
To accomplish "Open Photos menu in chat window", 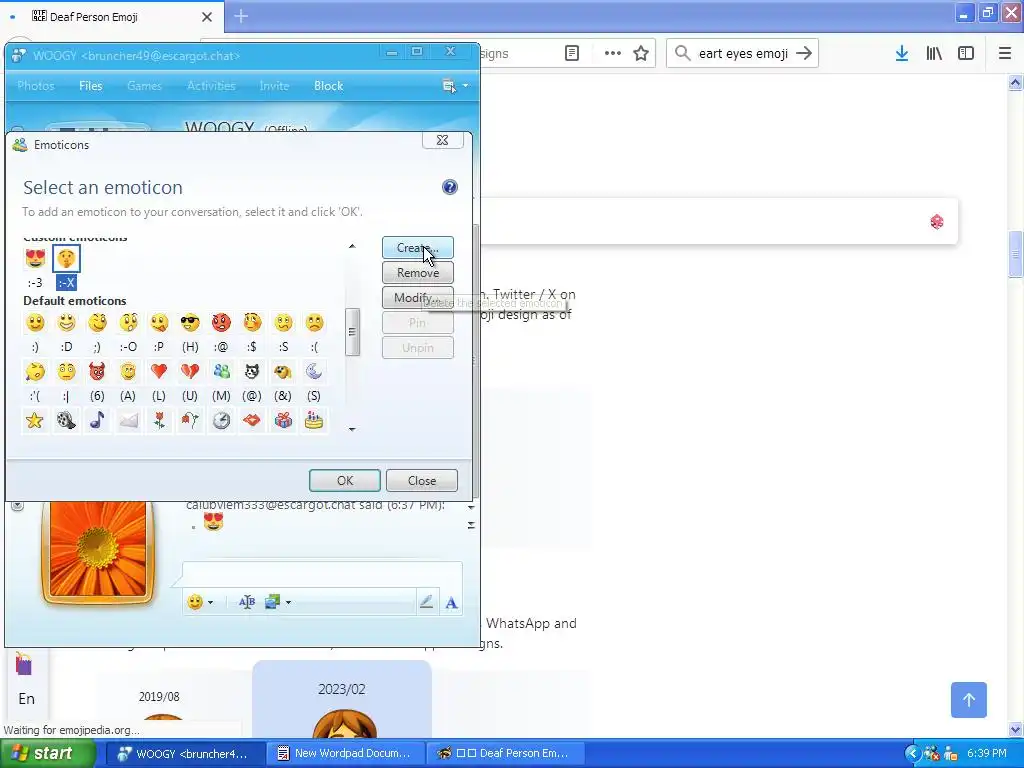I will [x=36, y=86].
